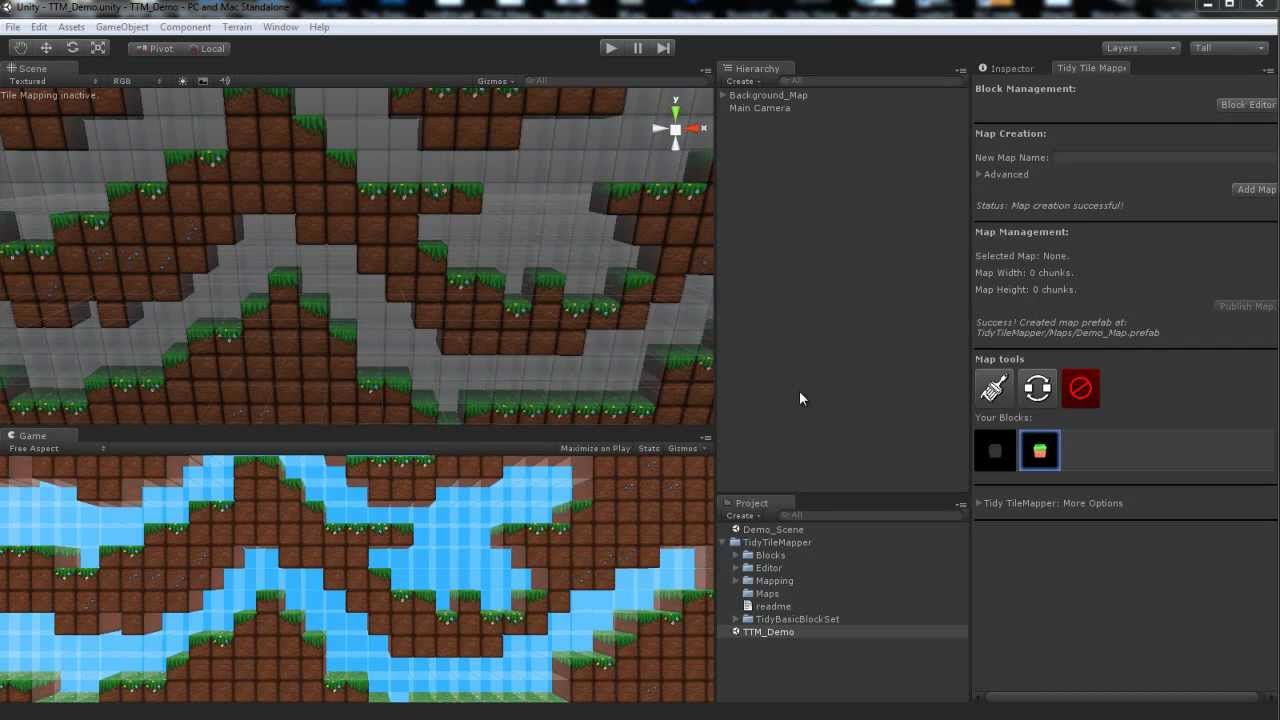Image resolution: width=1280 pixels, height=720 pixels.
Task: Expand the Blocks folder arrow
Action: (736, 555)
